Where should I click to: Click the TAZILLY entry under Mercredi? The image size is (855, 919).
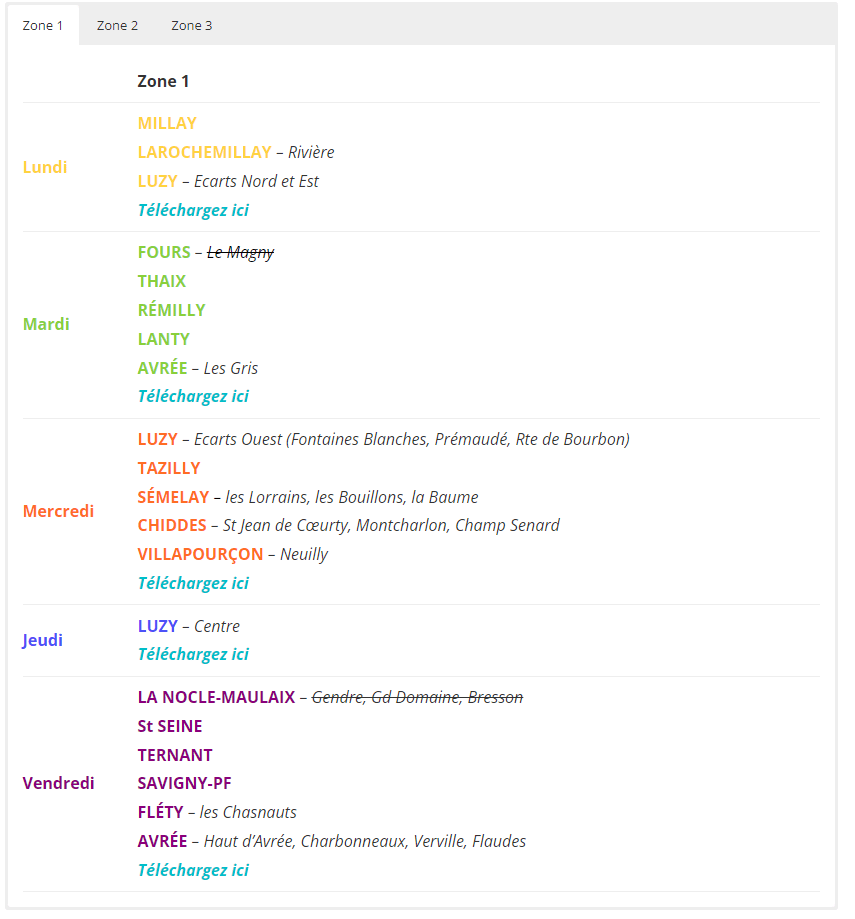(x=169, y=468)
